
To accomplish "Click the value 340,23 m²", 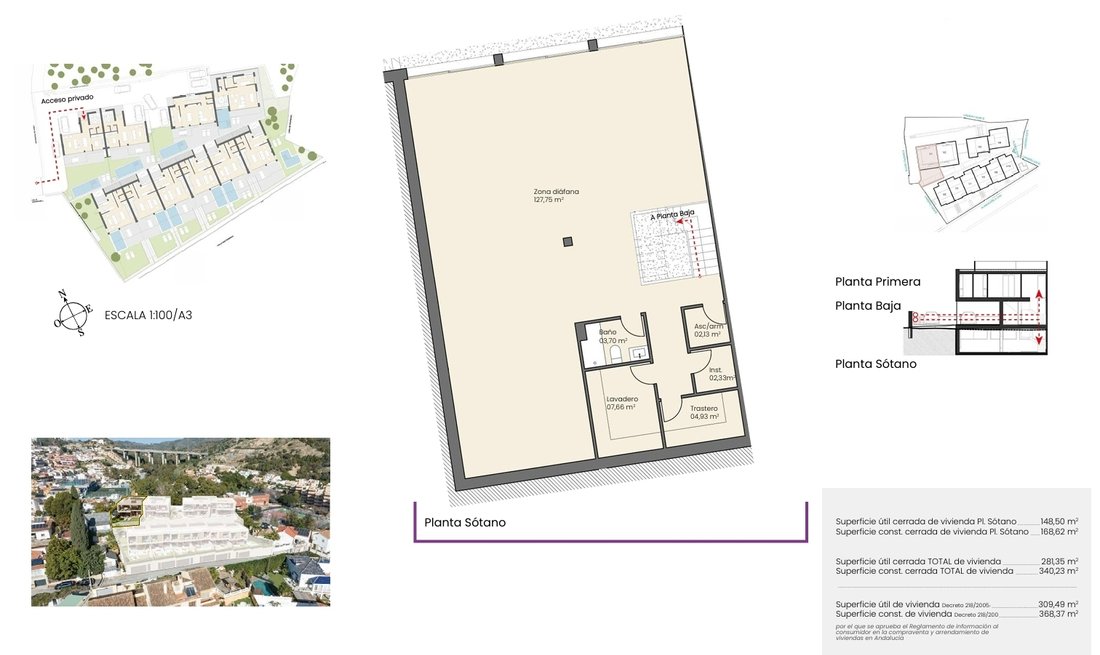I will coord(1059,571).
